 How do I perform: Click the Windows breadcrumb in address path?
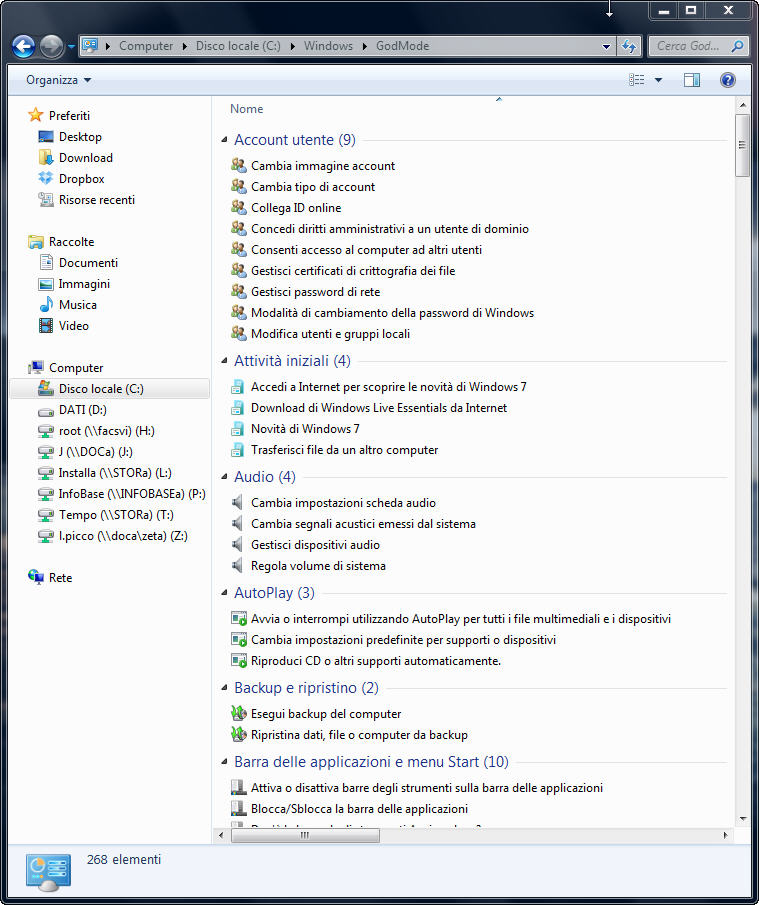point(328,46)
